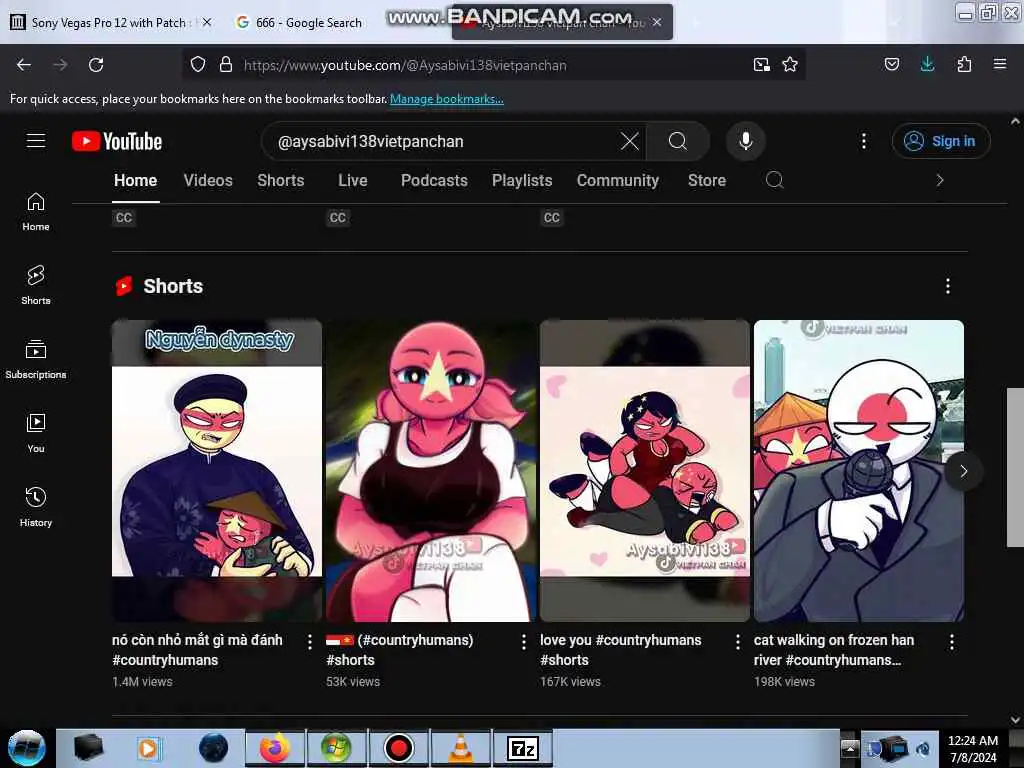The width and height of the screenshot is (1024, 768).
Task: Switch to the Community tab
Action: pos(618,181)
